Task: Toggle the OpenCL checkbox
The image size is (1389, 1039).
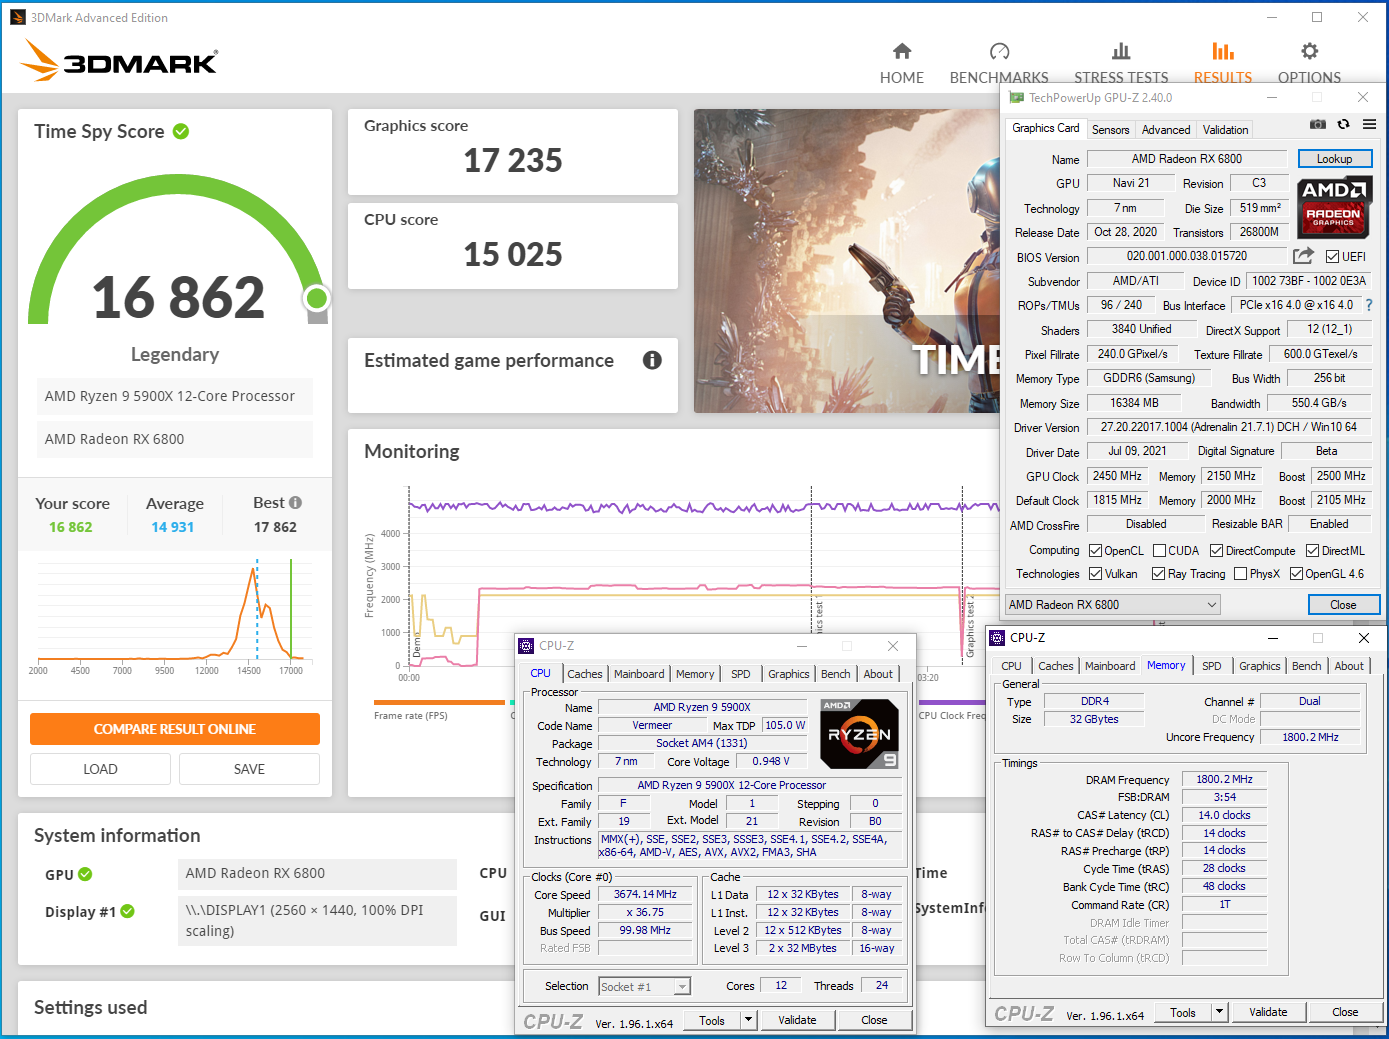Action: tap(1095, 551)
